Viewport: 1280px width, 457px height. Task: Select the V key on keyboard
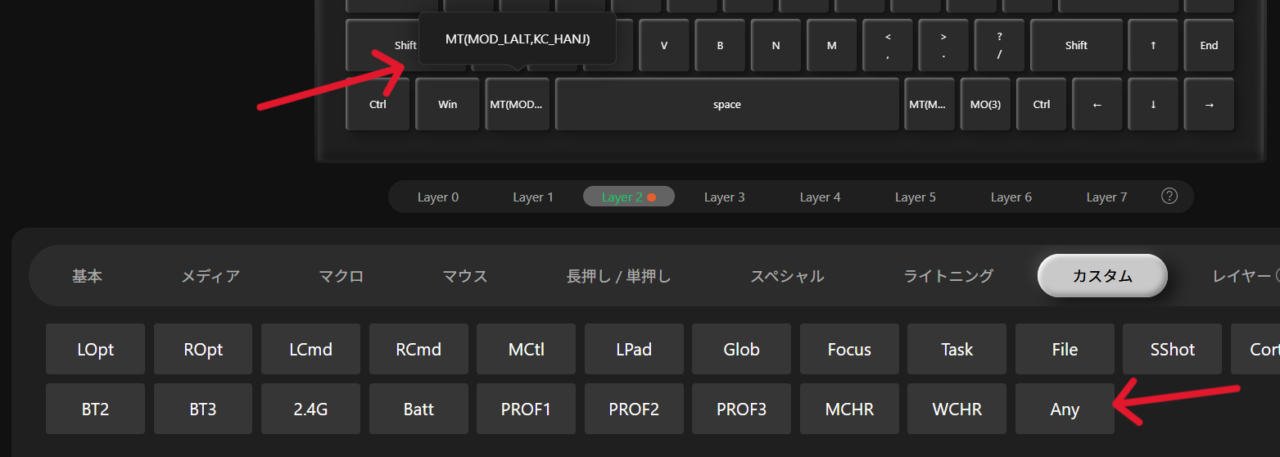664,45
